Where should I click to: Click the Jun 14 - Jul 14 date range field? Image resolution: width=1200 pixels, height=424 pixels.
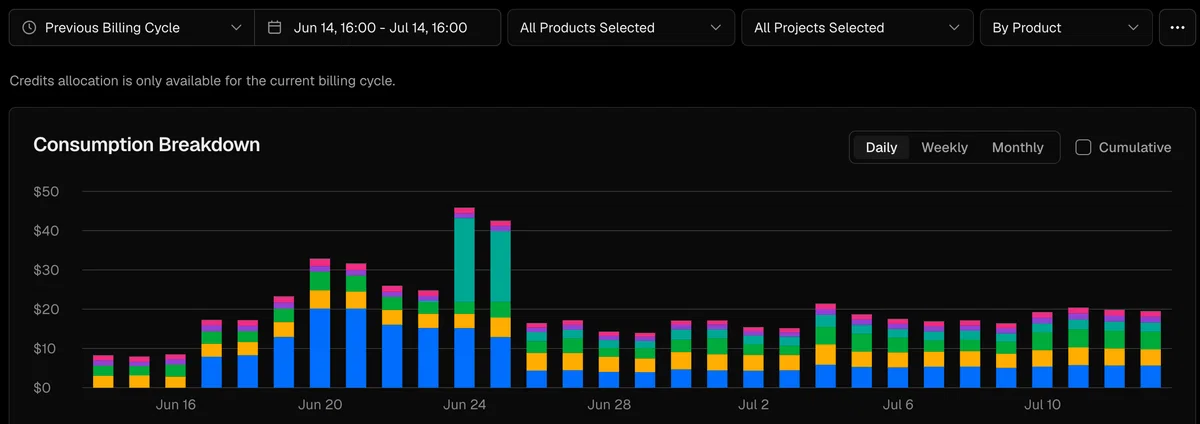pos(378,28)
